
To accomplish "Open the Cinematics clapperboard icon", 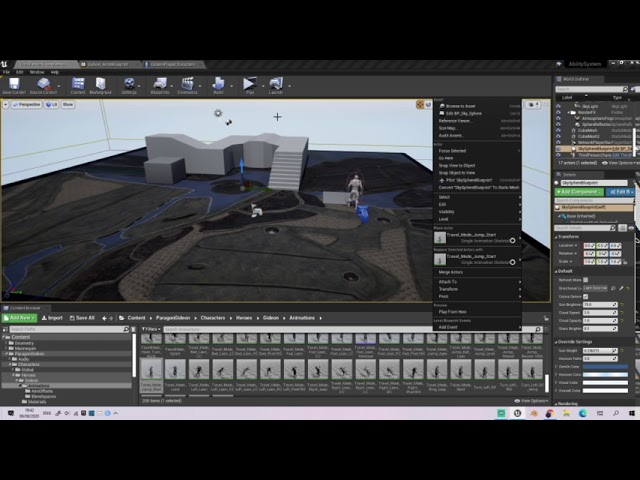I will click(x=187, y=84).
